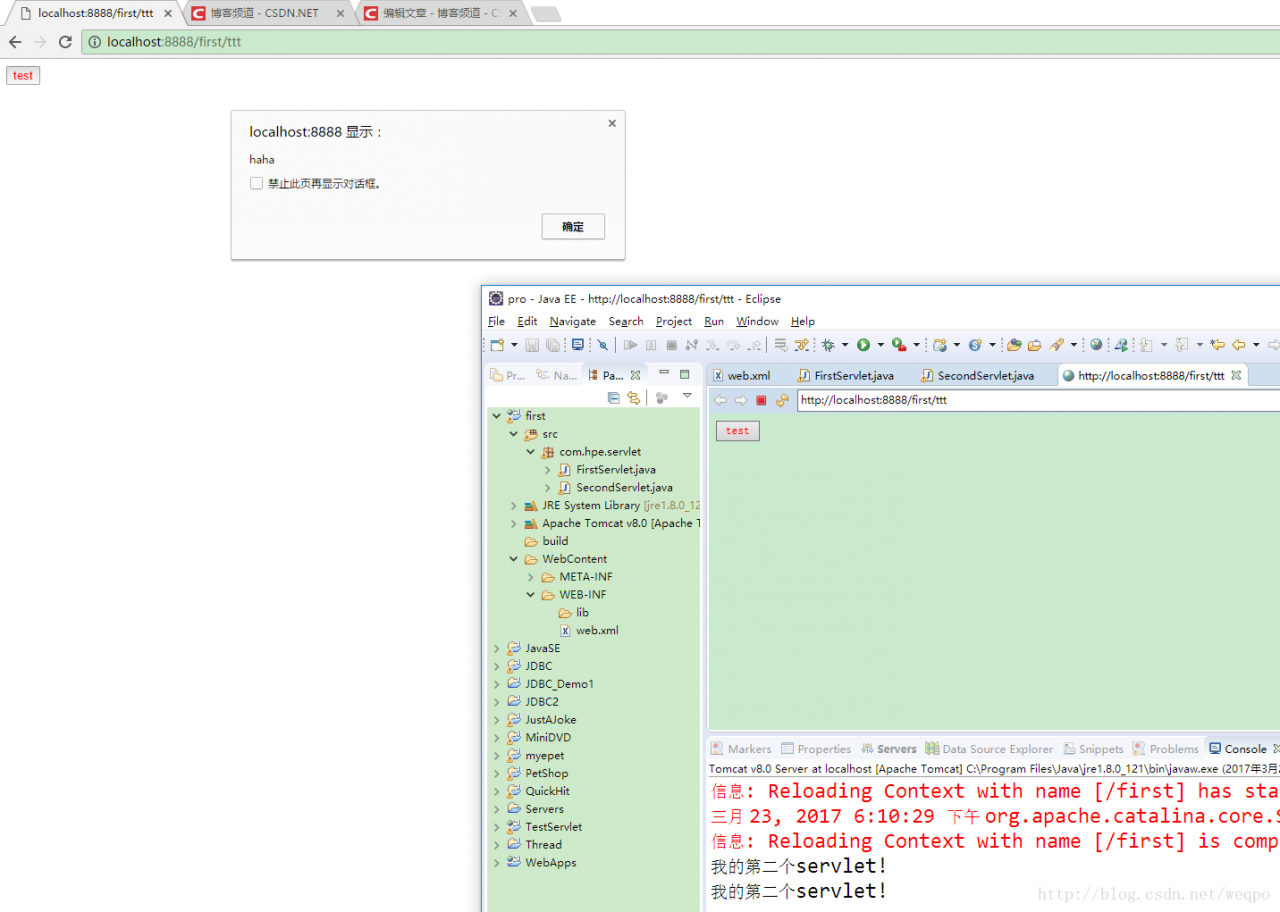Click the Chrome address bar showing localhost:8888/first/ttt
This screenshot has height=912, width=1280.
click(x=680, y=42)
